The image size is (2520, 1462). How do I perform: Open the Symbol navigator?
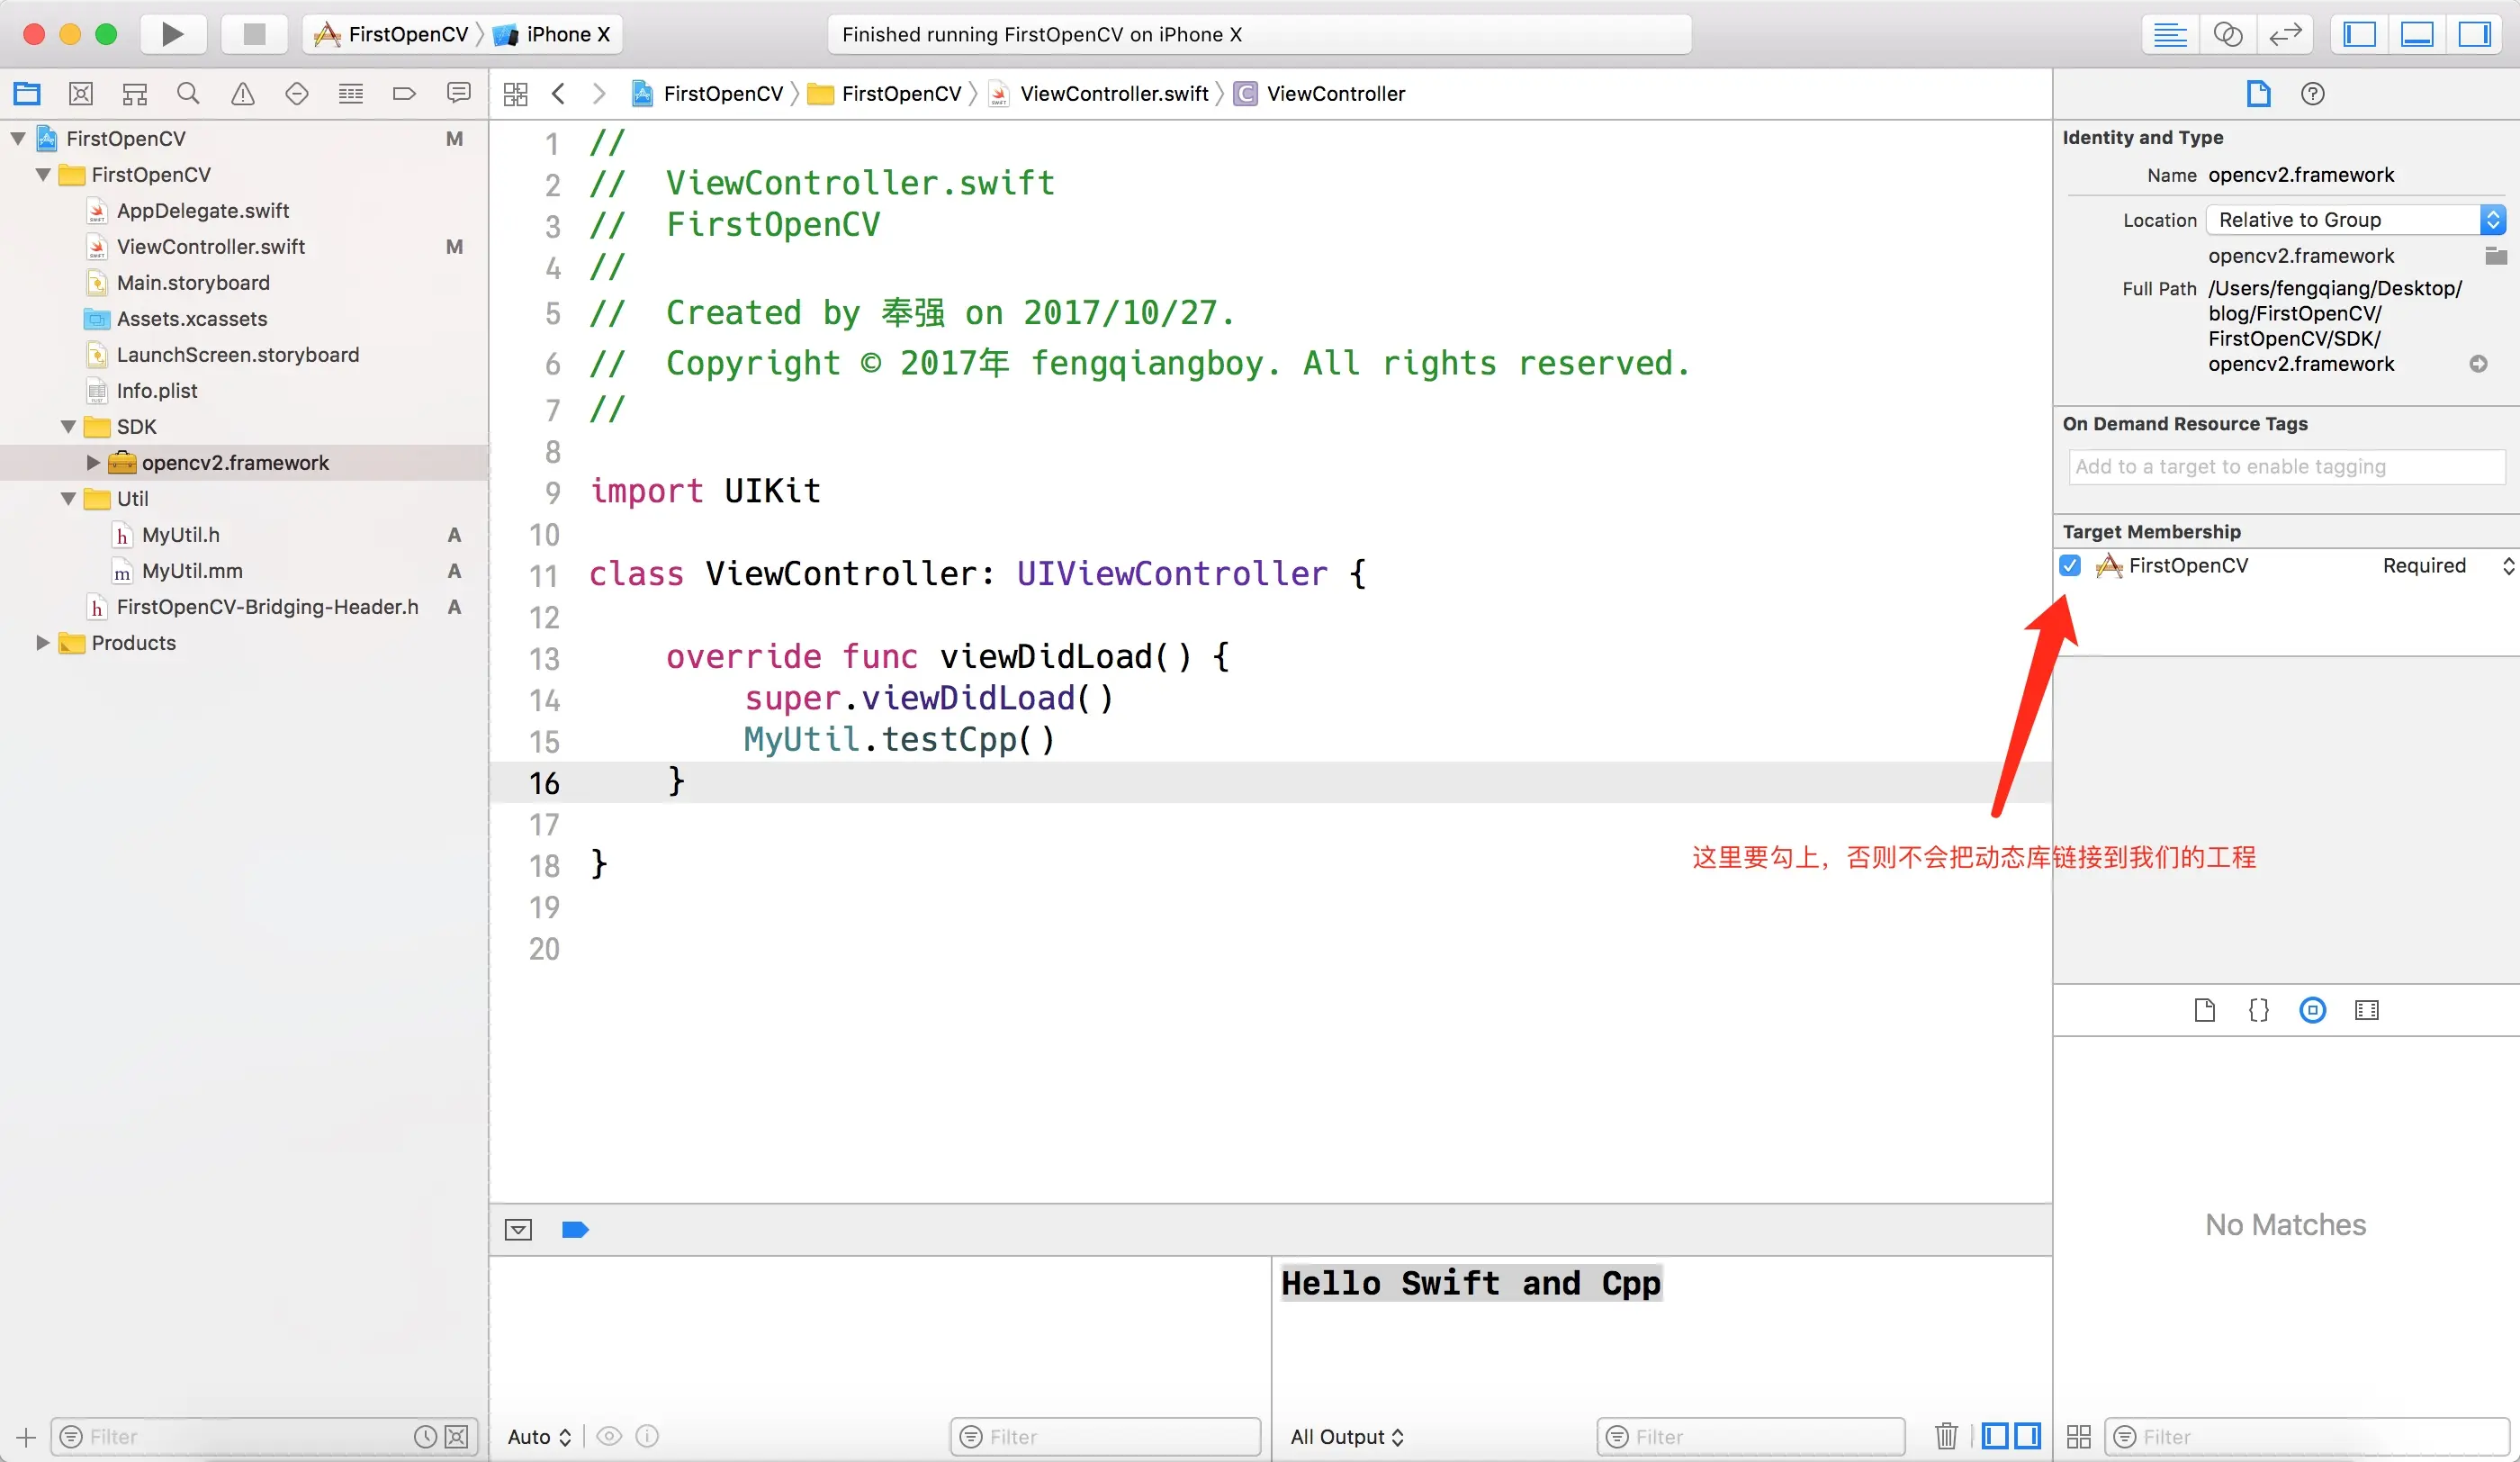[135, 93]
